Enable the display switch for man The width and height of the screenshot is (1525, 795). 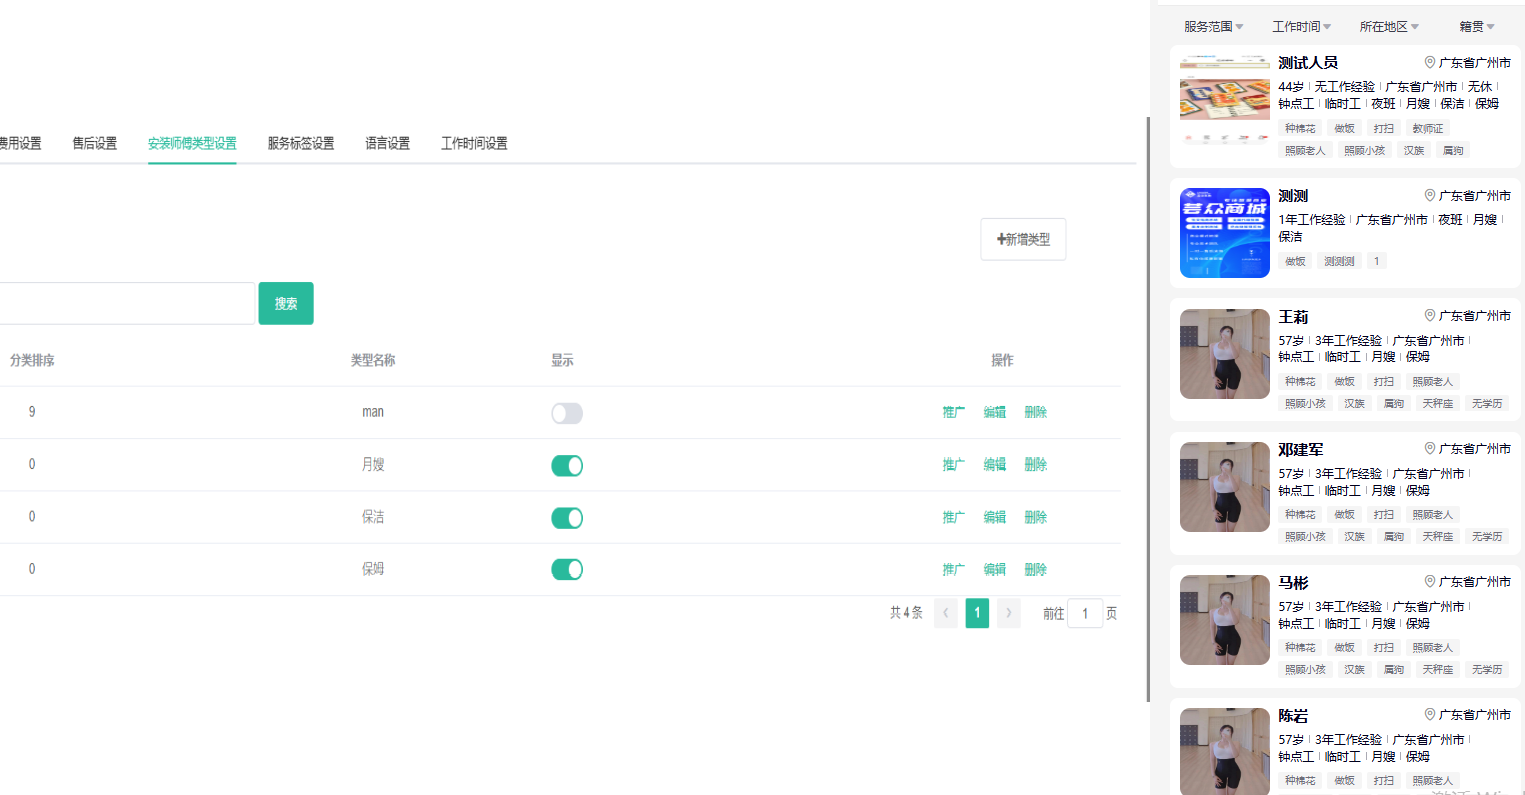point(567,413)
